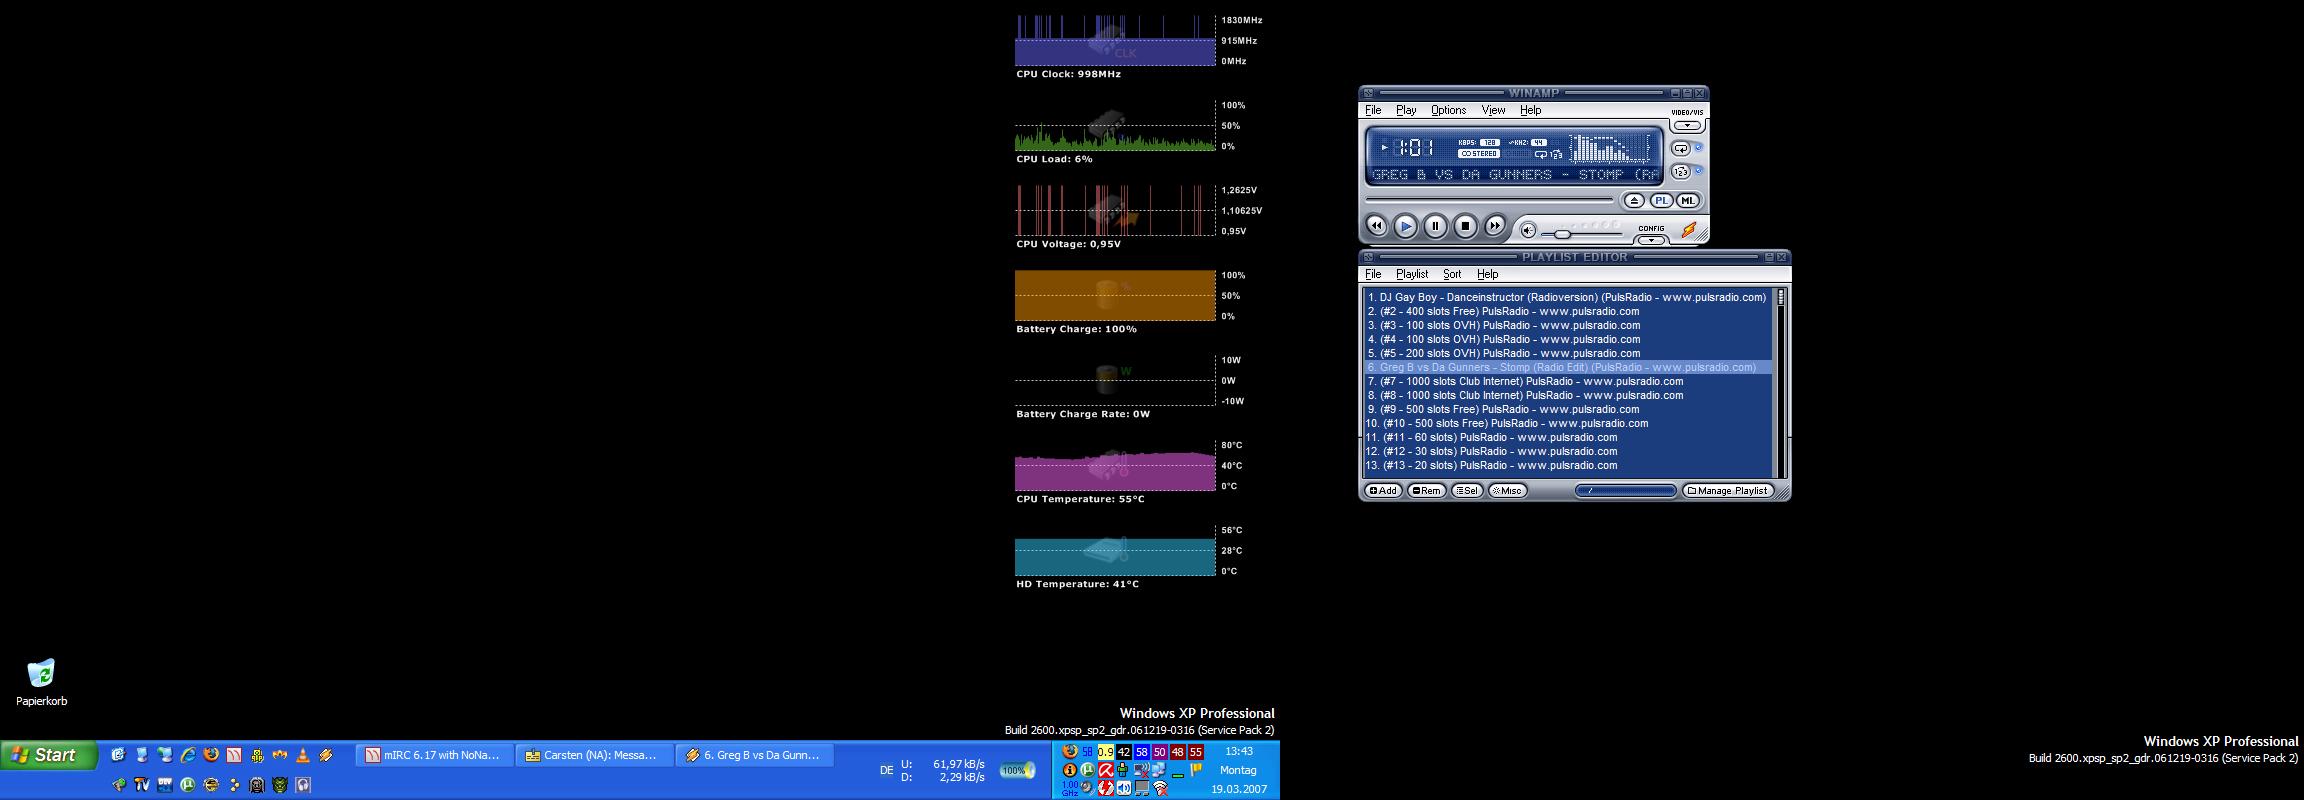Click the Winamp Previous track button
The width and height of the screenshot is (2304, 800).
point(1376,226)
